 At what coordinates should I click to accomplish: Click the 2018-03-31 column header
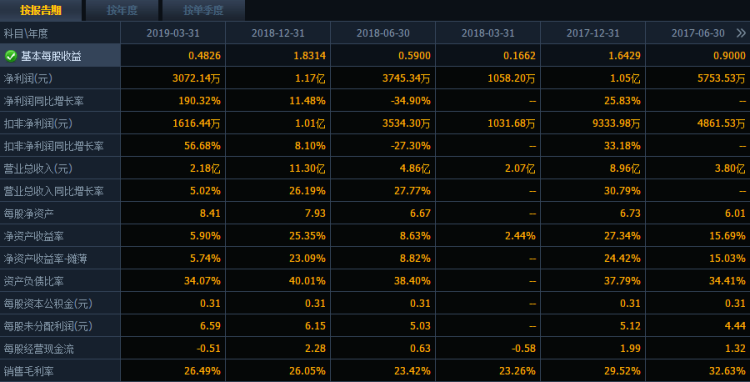tap(488, 33)
